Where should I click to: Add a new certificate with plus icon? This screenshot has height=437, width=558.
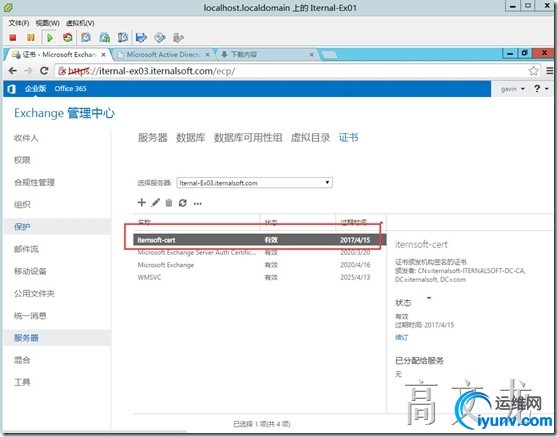pyautogui.click(x=142, y=202)
